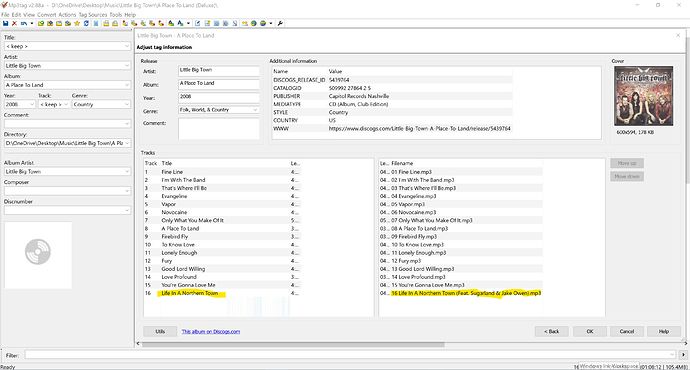Click into the Release Album input field
Viewport: 690px width, 370px height.
(219, 84)
